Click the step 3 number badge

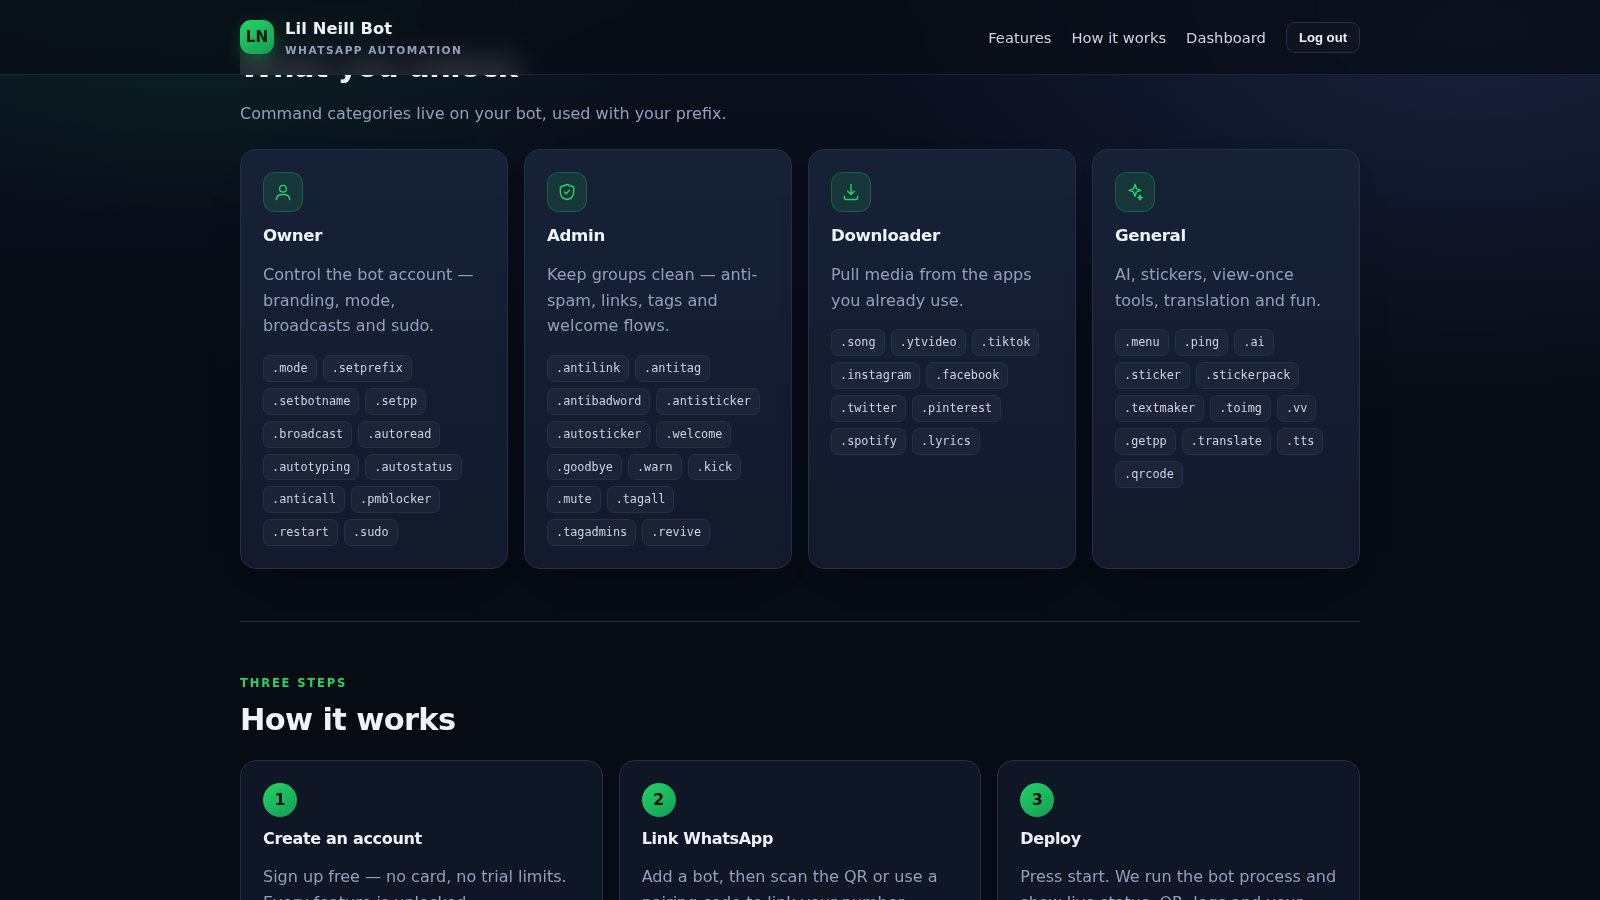click(1037, 800)
